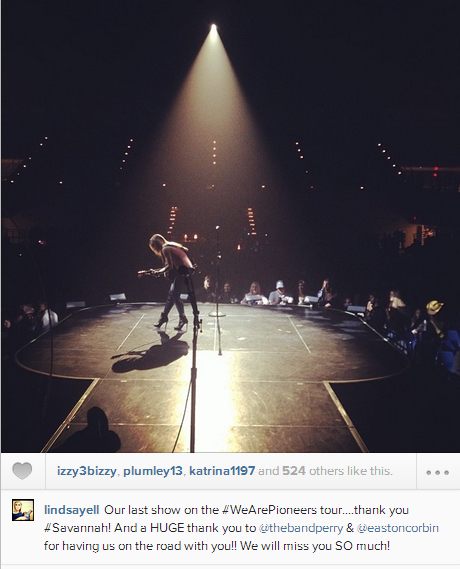The height and width of the screenshot is (569, 460).
Task: Open the @thebandperry mention
Action: [x=301, y=528]
